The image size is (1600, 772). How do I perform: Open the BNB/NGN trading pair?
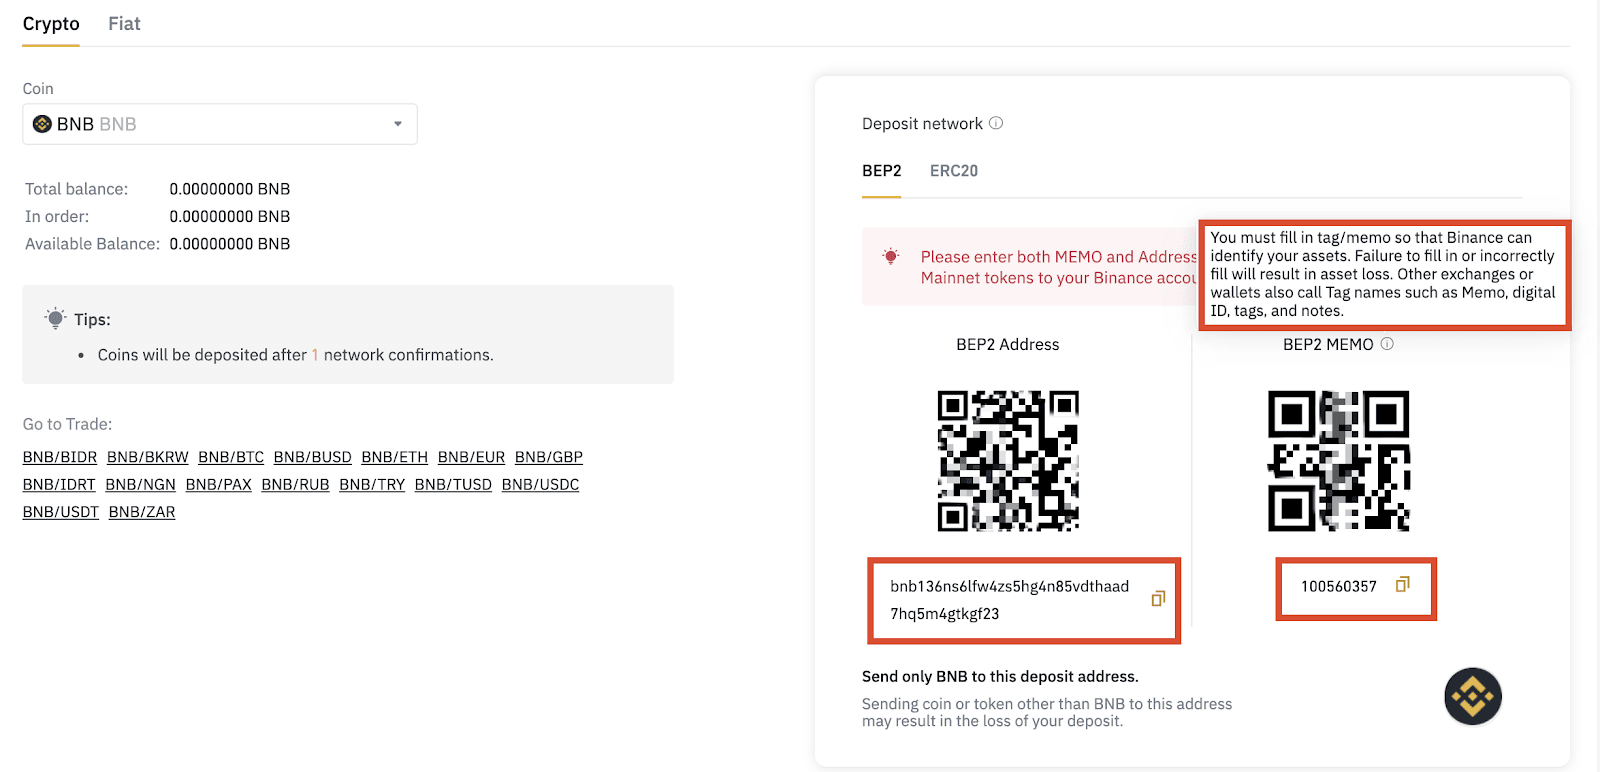[x=141, y=484]
